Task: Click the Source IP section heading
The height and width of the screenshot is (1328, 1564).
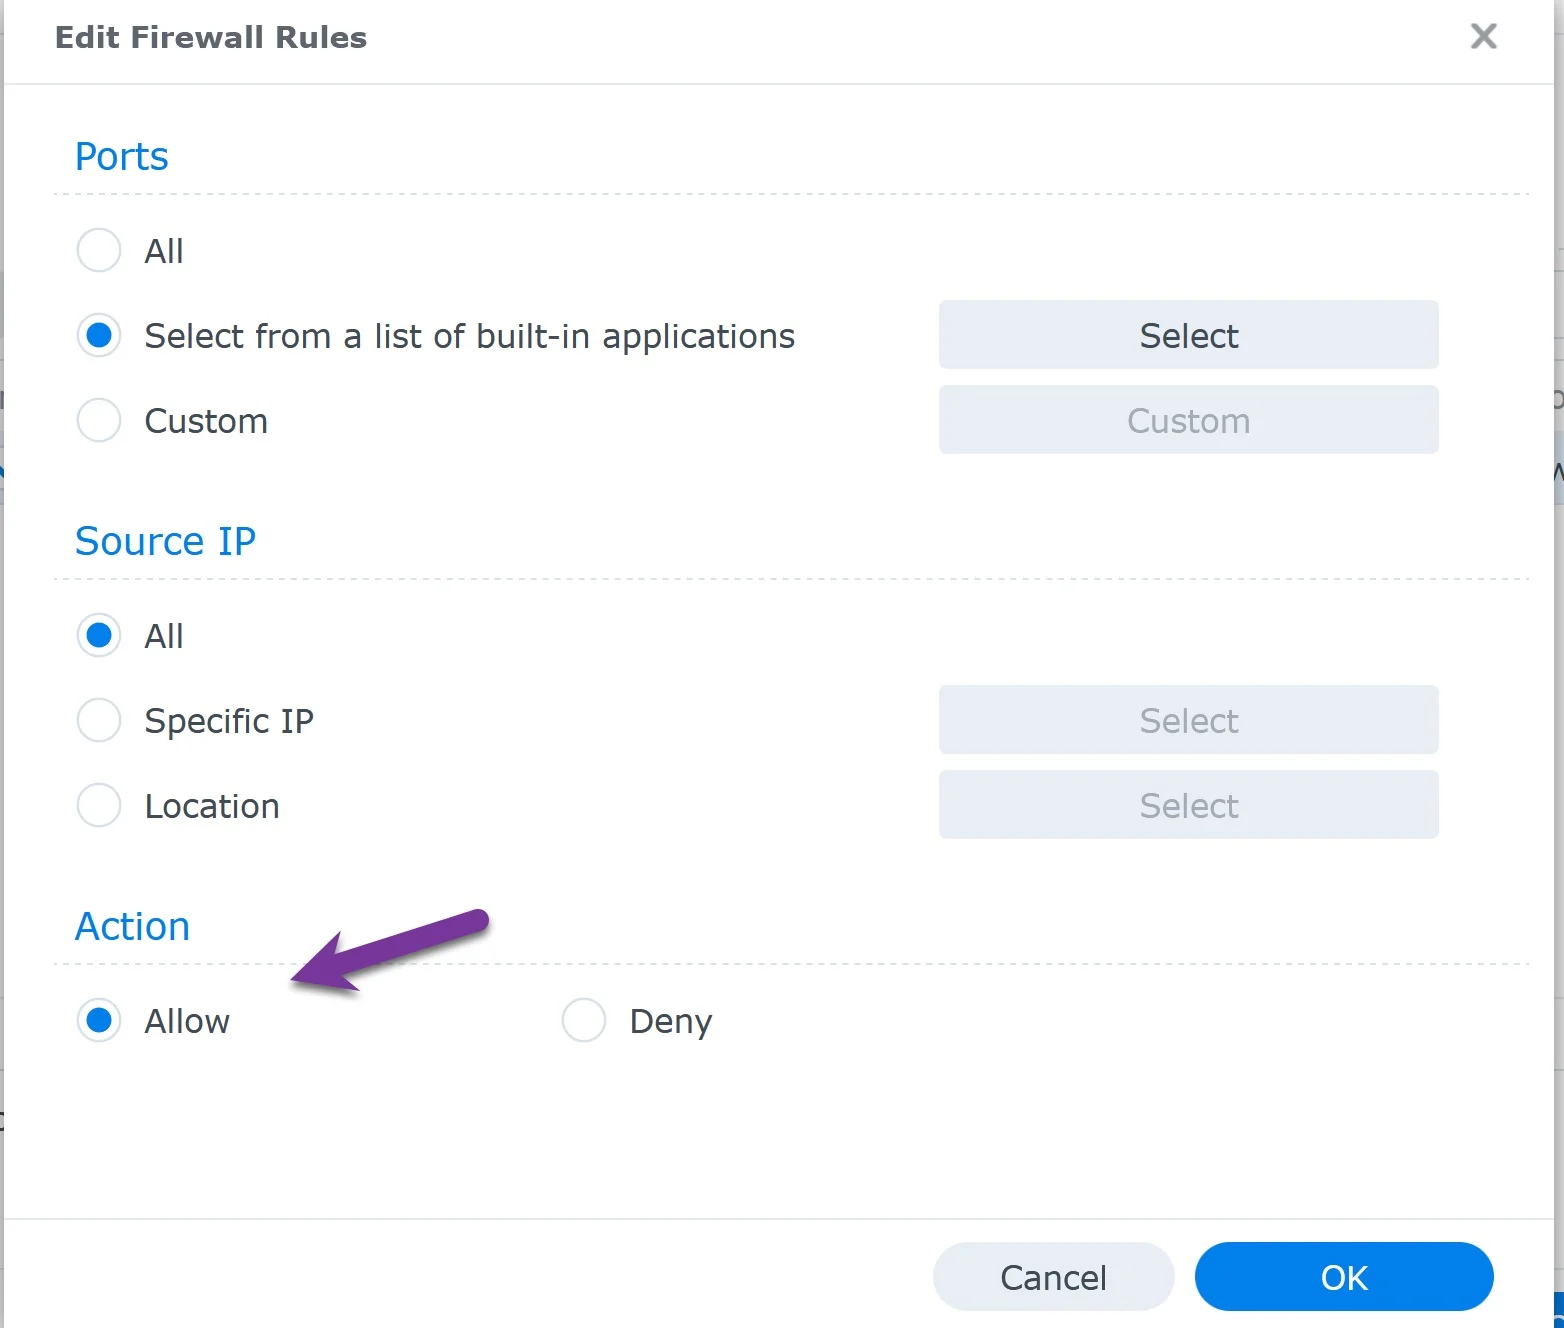Action: pyautogui.click(x=165, y=541)
